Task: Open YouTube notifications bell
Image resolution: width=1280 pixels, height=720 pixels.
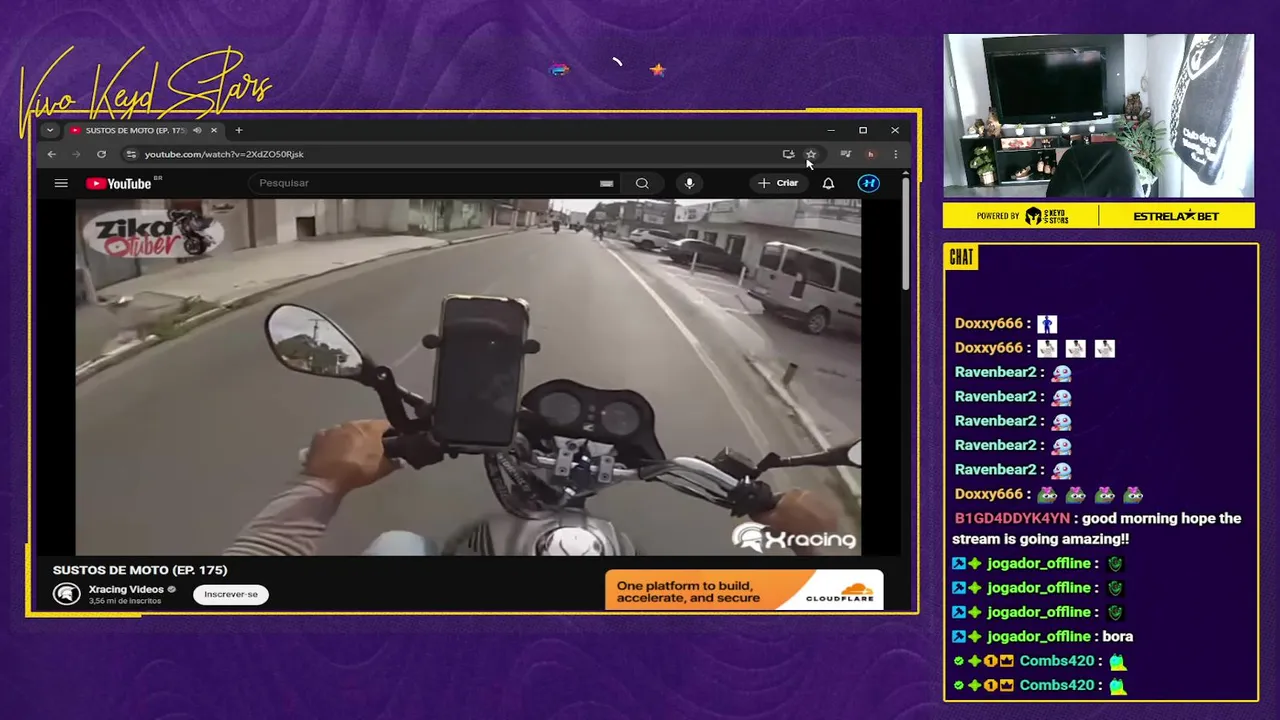Action: (828, 183)
